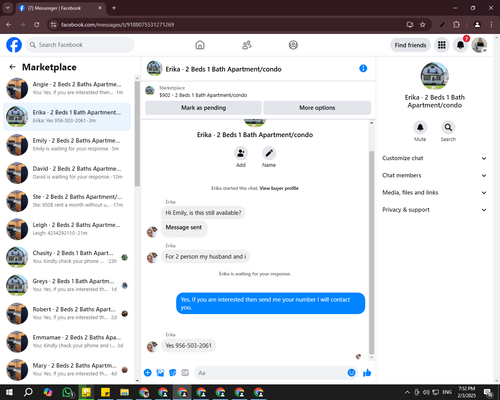Image resolution: width=500 pixels, height=400 pixels.
Task: Open the emoji picker
Action: (351, 373)
